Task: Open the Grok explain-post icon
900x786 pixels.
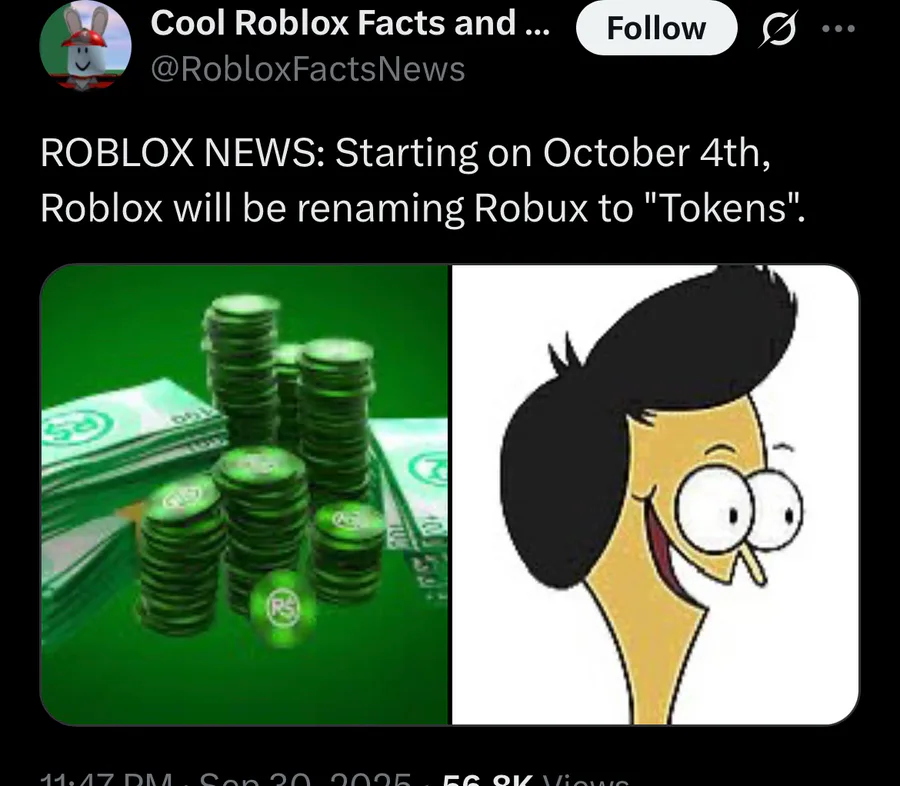Action: 778,28
